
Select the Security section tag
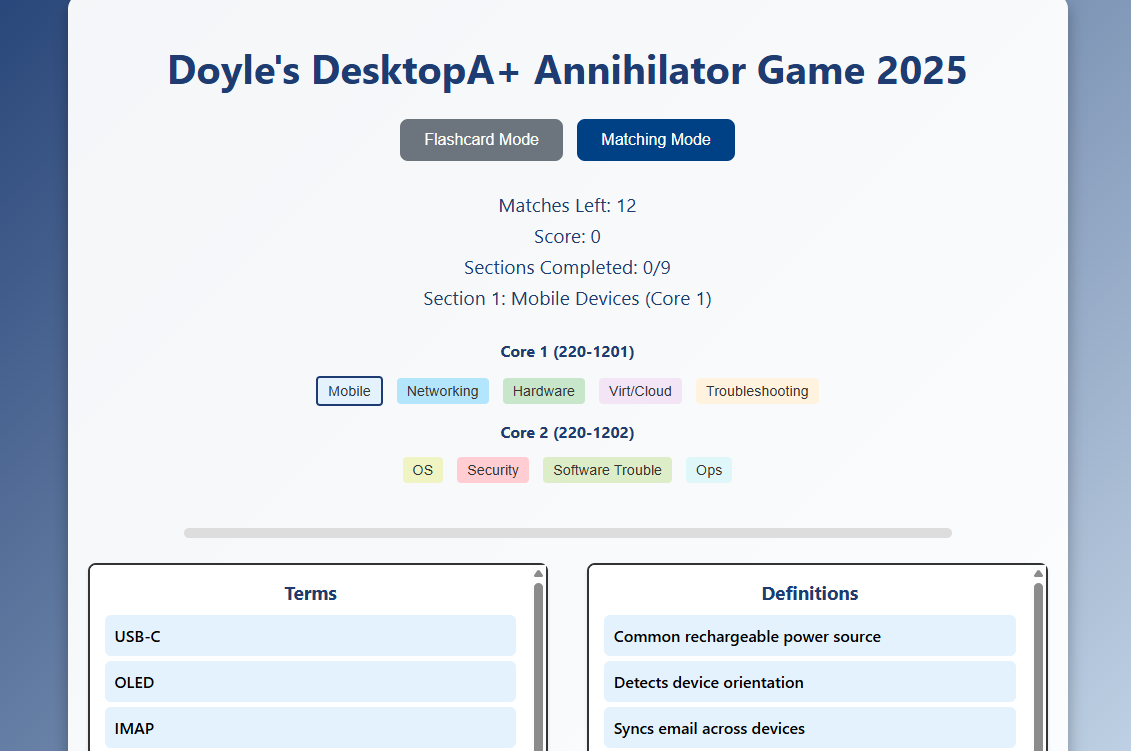click(493, 470)
